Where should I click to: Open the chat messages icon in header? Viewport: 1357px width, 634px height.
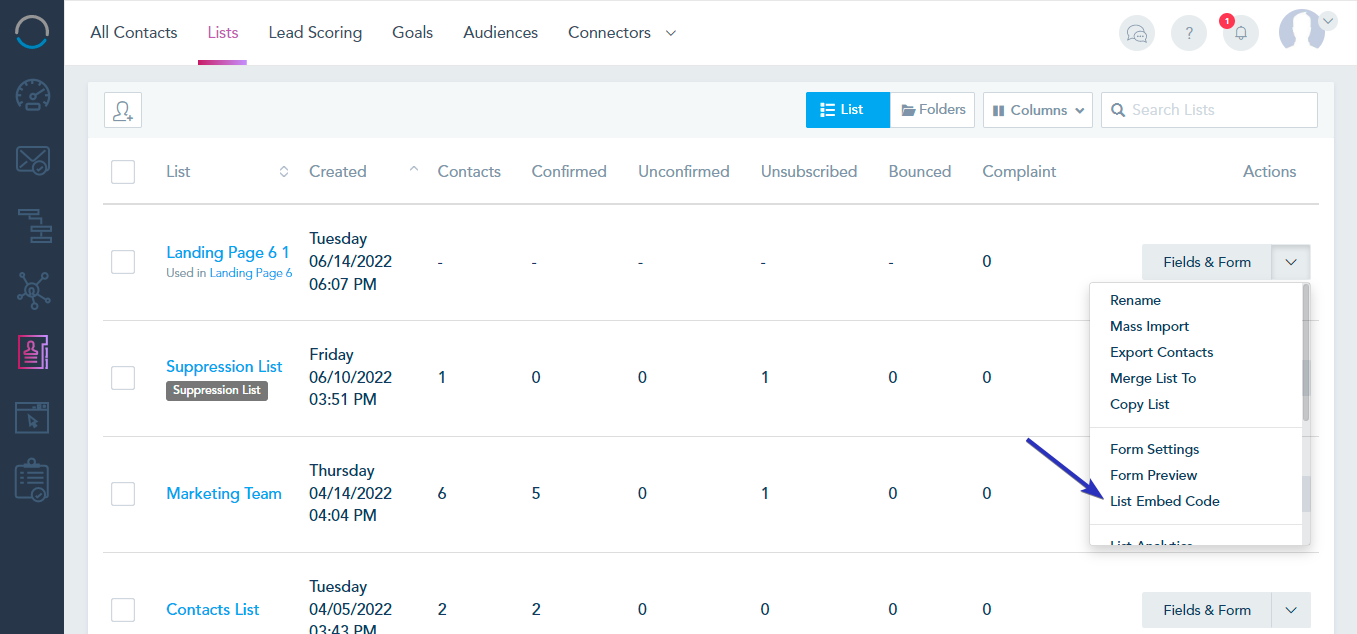(x=1137, y=33)
